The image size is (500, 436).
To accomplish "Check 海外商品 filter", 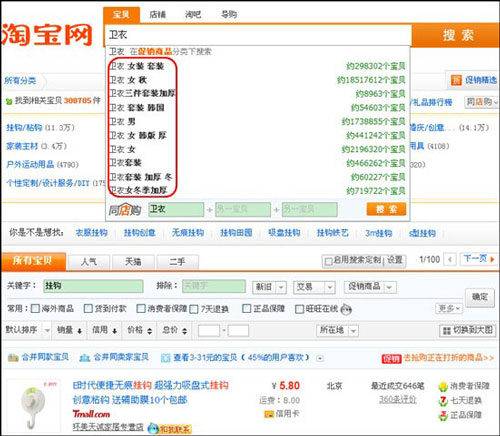I will click(35, 309).
